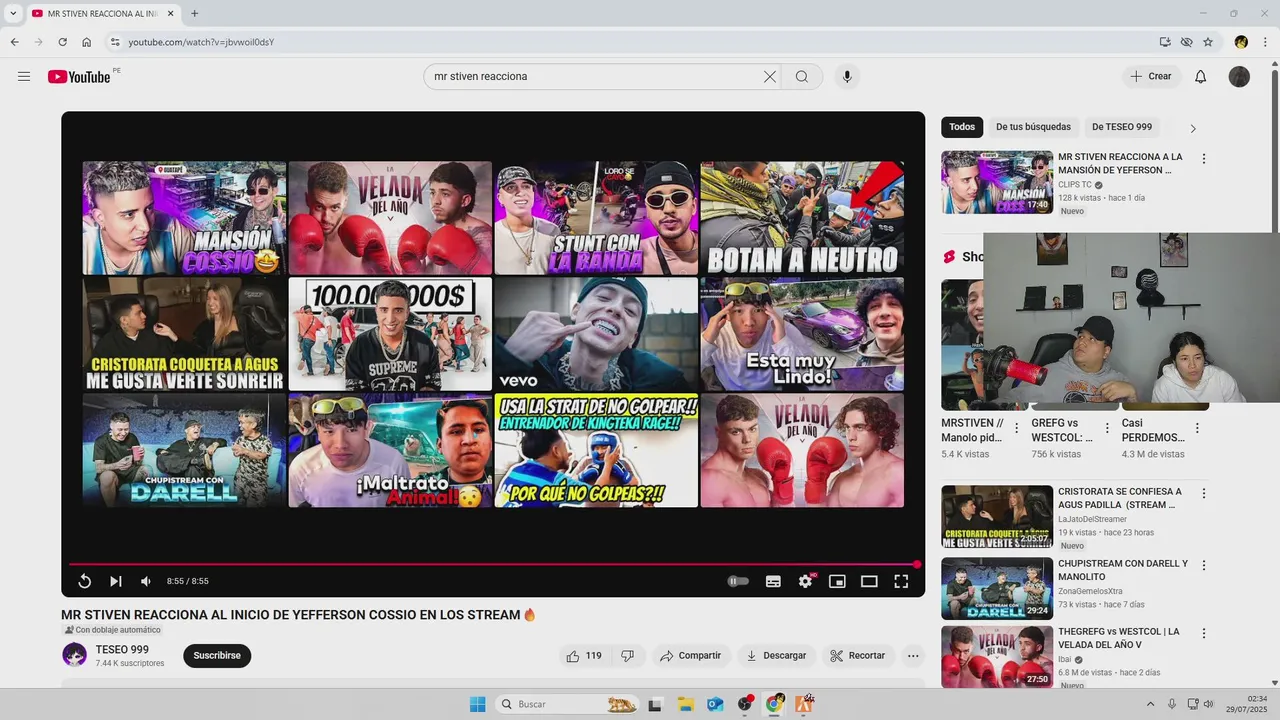Select De tus búsquedas chip
The height and width of the screenshot is (720, 1280).
click(x=1033, y=127)
